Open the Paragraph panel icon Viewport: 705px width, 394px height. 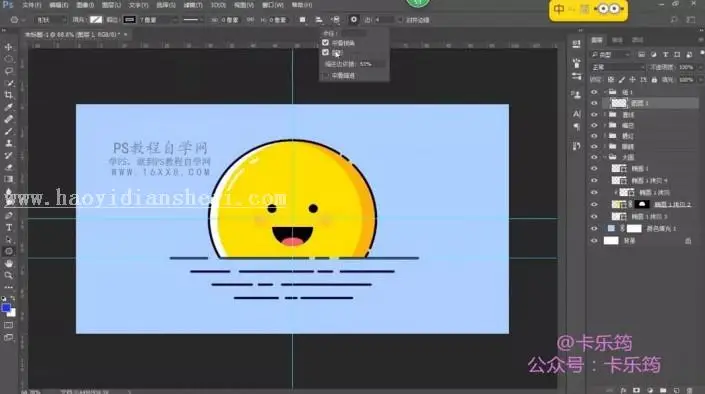tap(577, 127)
